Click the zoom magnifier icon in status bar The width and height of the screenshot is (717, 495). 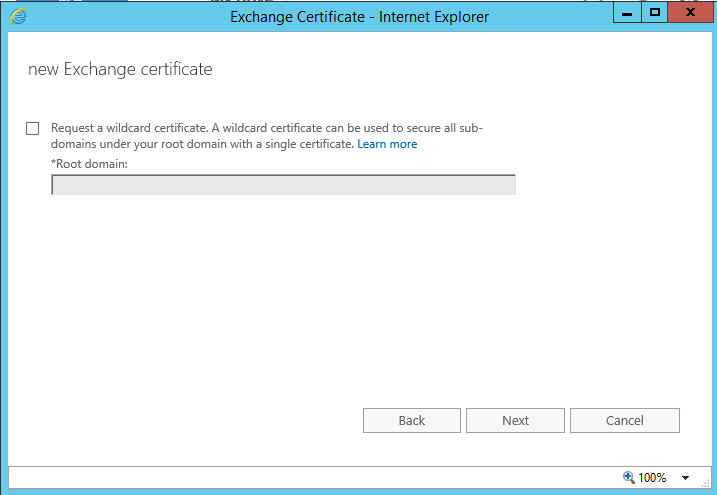(628, 478)
